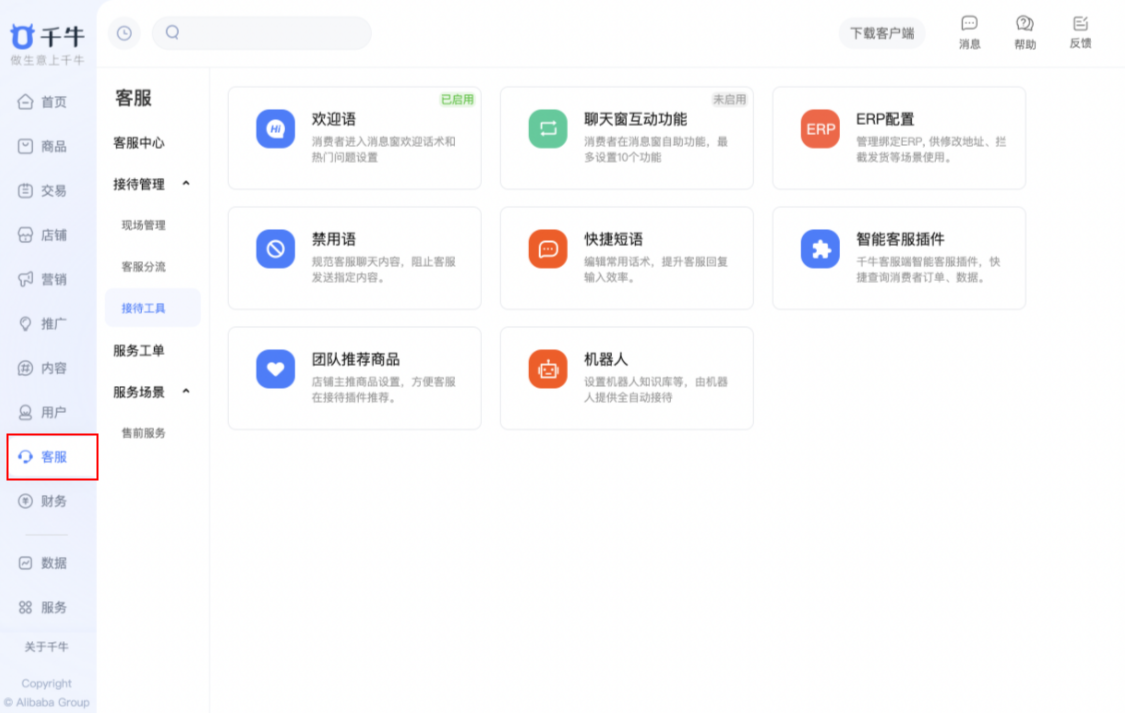
Task: Open 客服分流 submenu item
Action: coord(144,267)
